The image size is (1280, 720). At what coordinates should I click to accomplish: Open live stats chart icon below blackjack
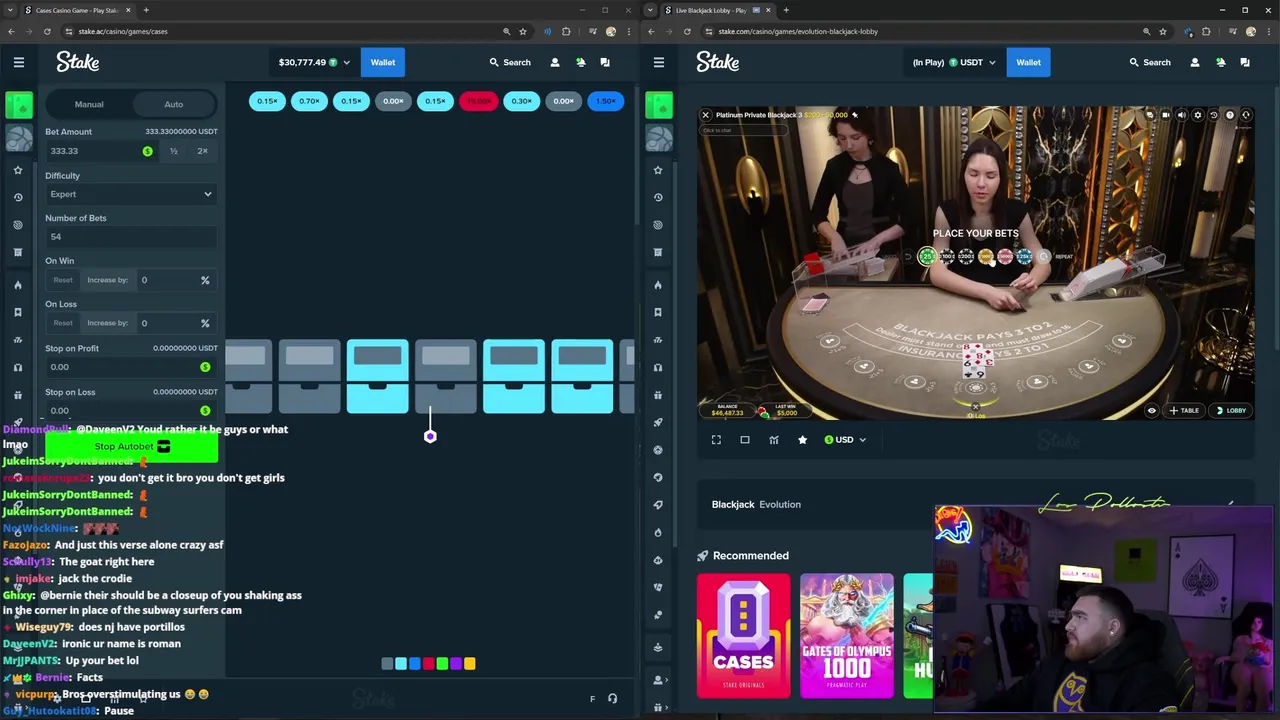pos(774,440)
